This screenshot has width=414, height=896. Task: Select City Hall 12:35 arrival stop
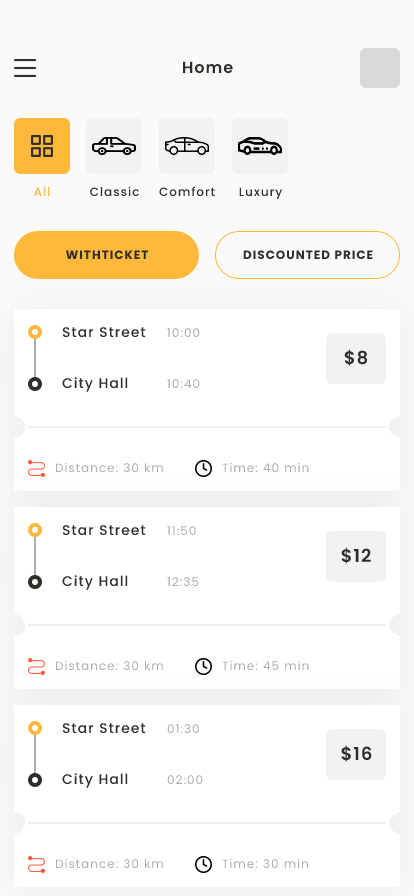(131, 582)
